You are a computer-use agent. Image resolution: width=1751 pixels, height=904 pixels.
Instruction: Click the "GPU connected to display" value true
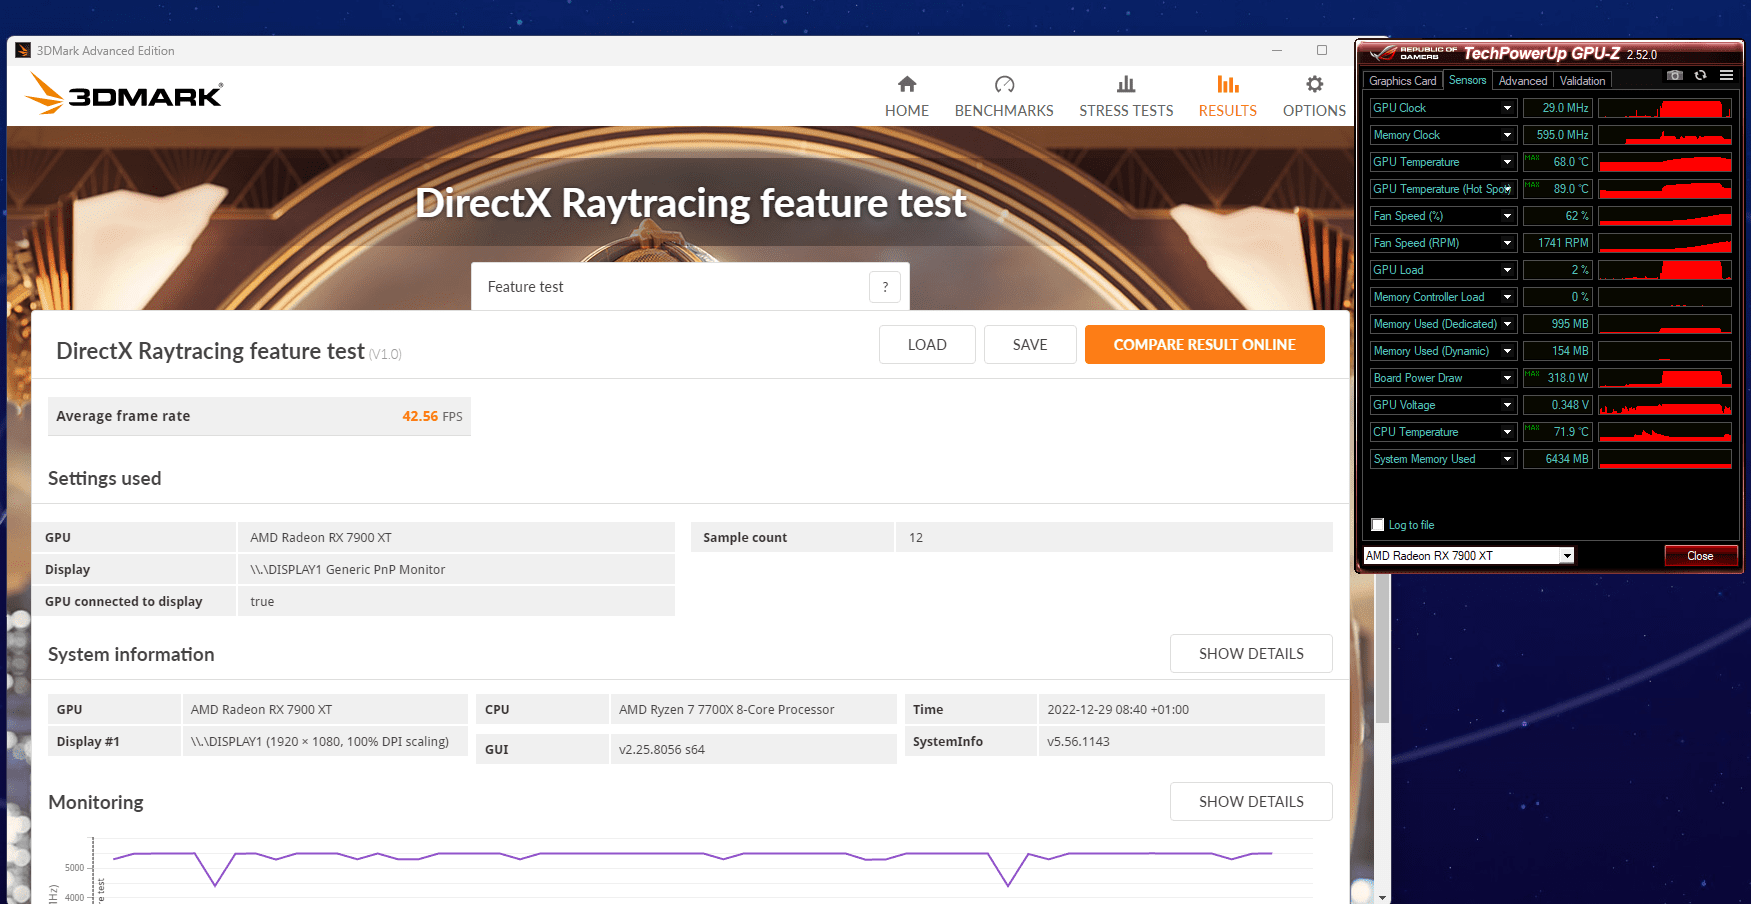(x=262, y=602)
